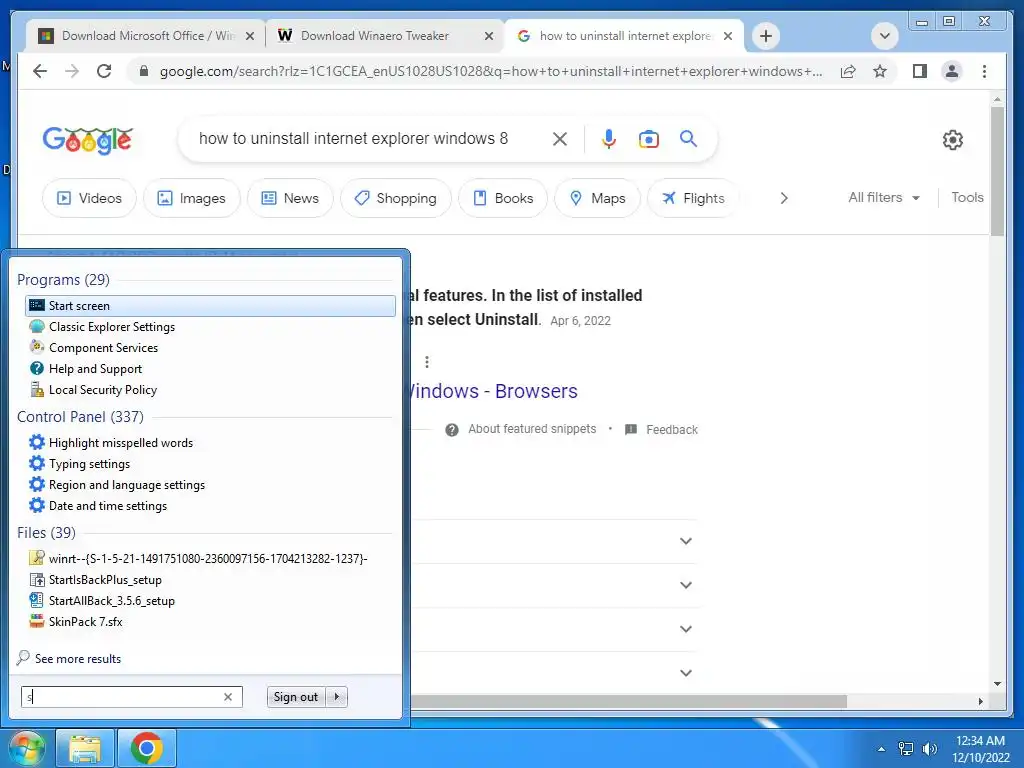
Task: Open the volume tray icon
Action: click(x=929, y=748)
